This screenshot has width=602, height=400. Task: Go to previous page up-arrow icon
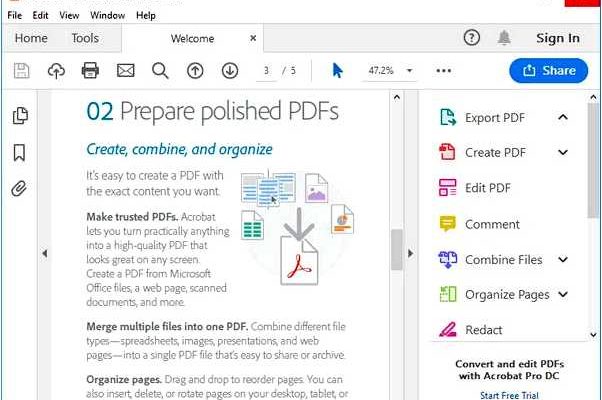(x=195, y=71)
